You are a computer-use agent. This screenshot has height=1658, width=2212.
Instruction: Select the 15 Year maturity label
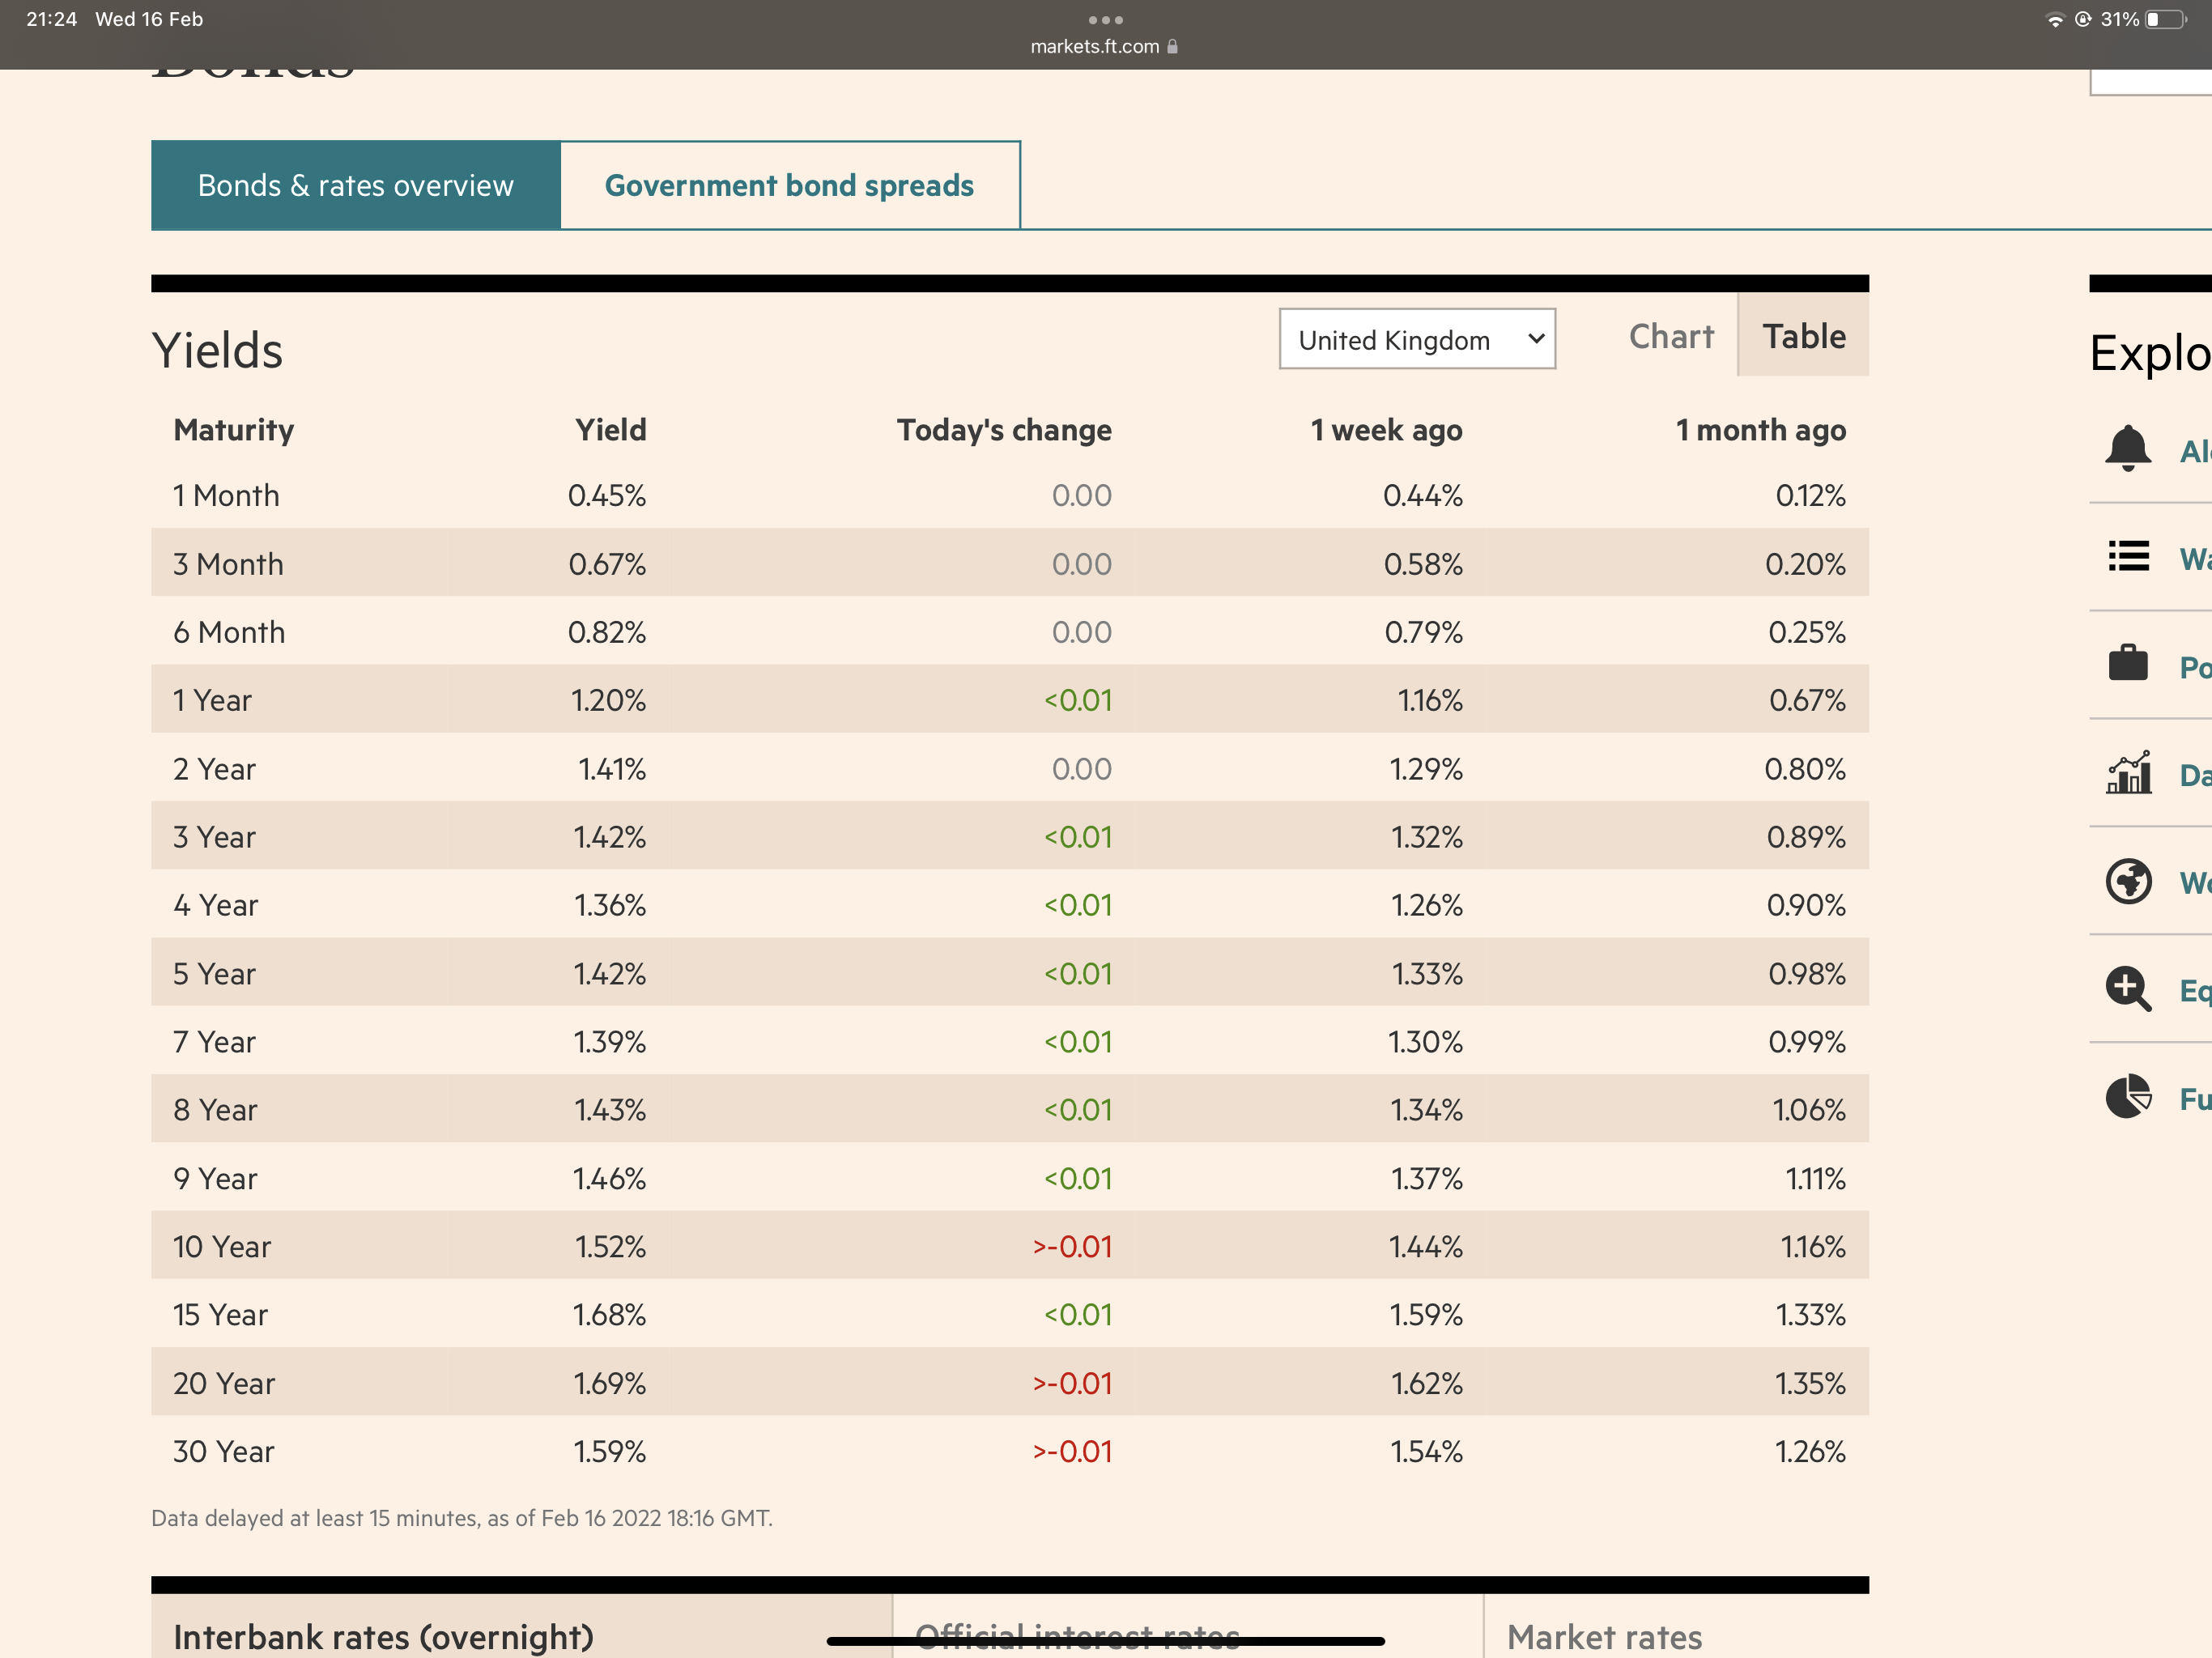pos(220,1314)
